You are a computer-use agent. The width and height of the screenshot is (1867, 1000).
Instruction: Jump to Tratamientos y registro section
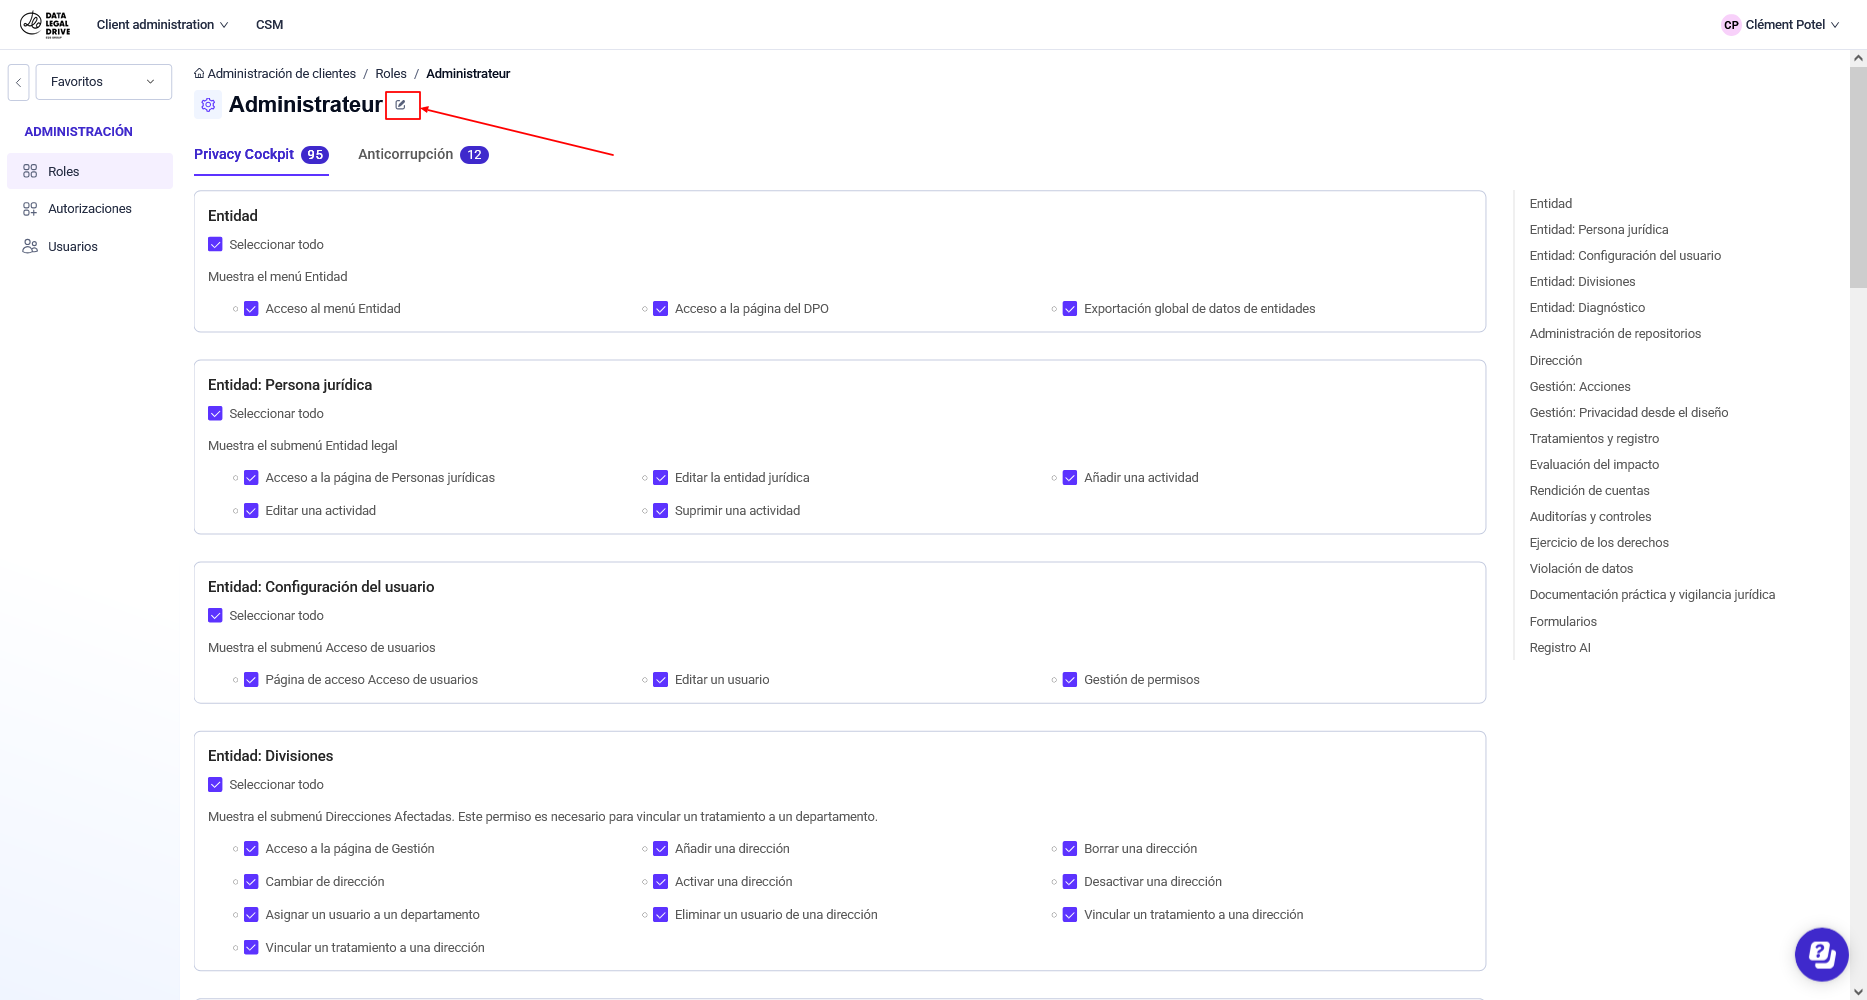tap(1594, 439)
